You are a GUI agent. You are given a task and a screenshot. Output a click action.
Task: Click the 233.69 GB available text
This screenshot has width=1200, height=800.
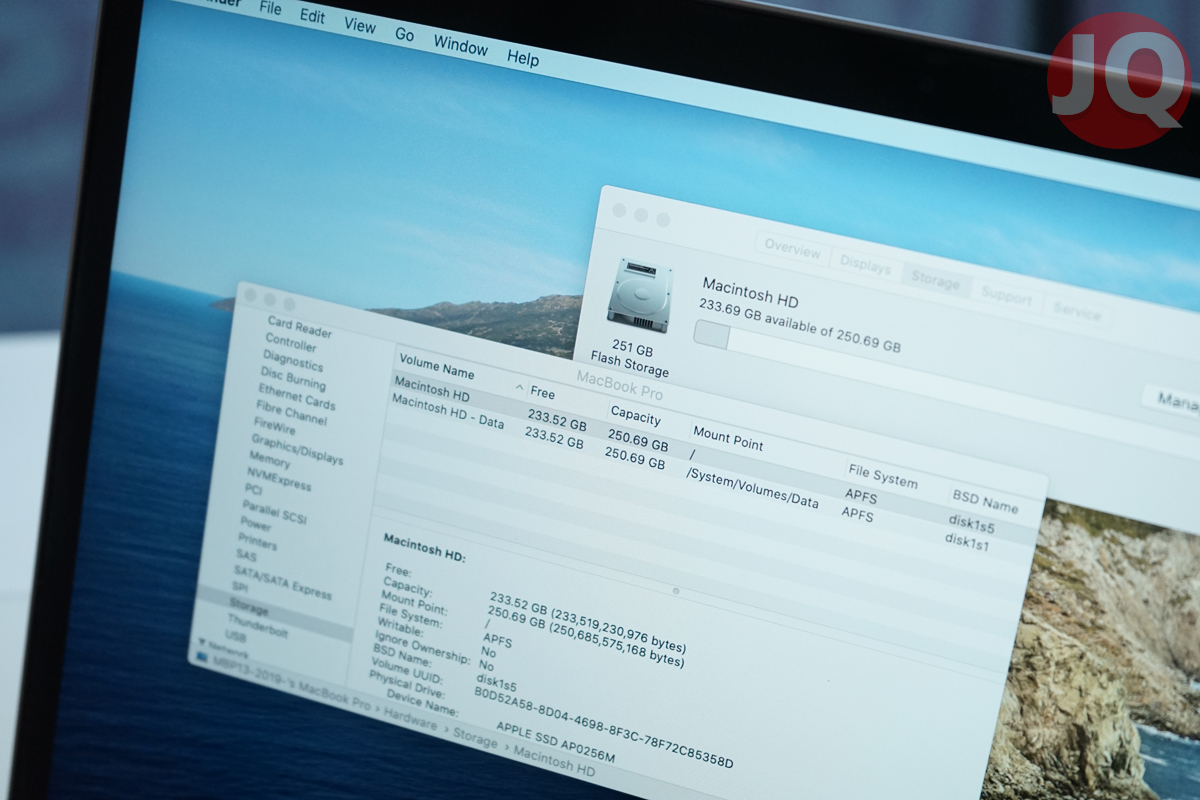point(799,325)
